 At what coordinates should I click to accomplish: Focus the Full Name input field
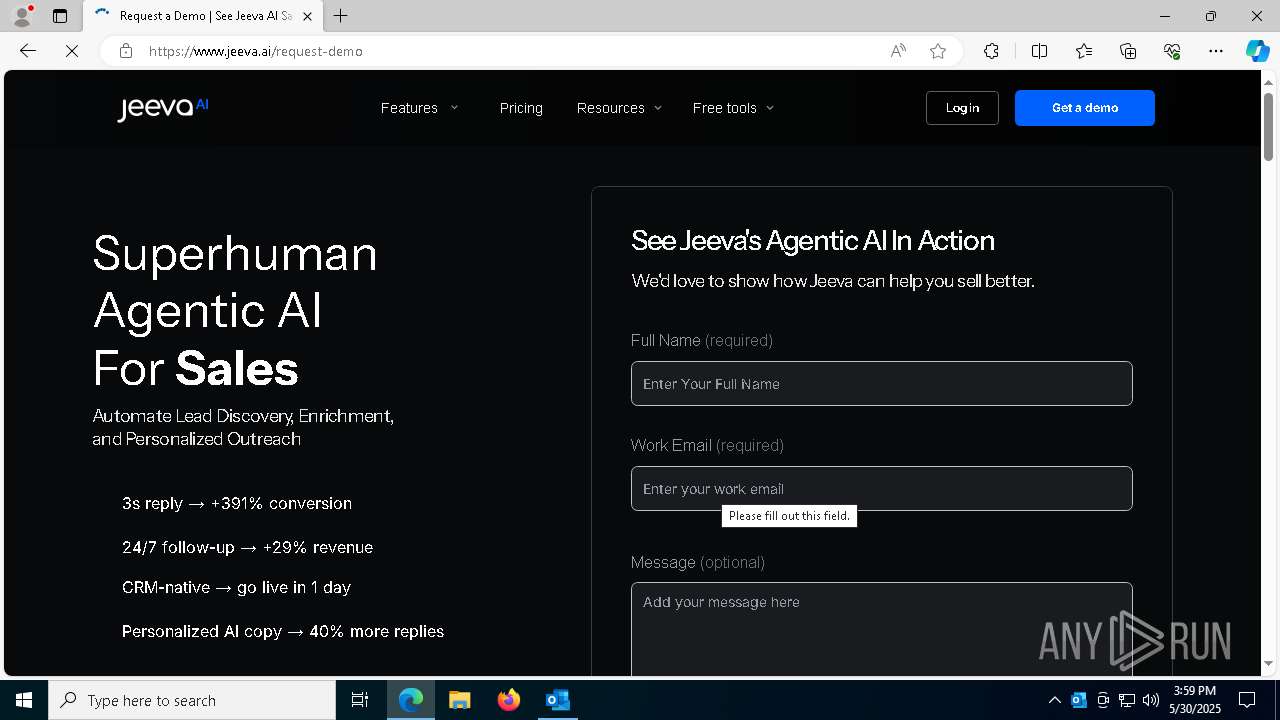click(882, 383)
